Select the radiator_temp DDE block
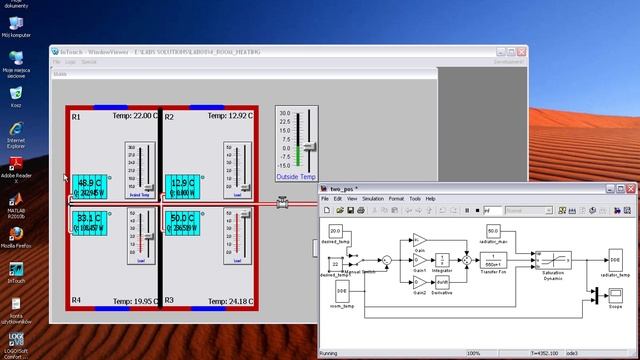Viewport: 640px width, 360px height. tap(616, 260)
